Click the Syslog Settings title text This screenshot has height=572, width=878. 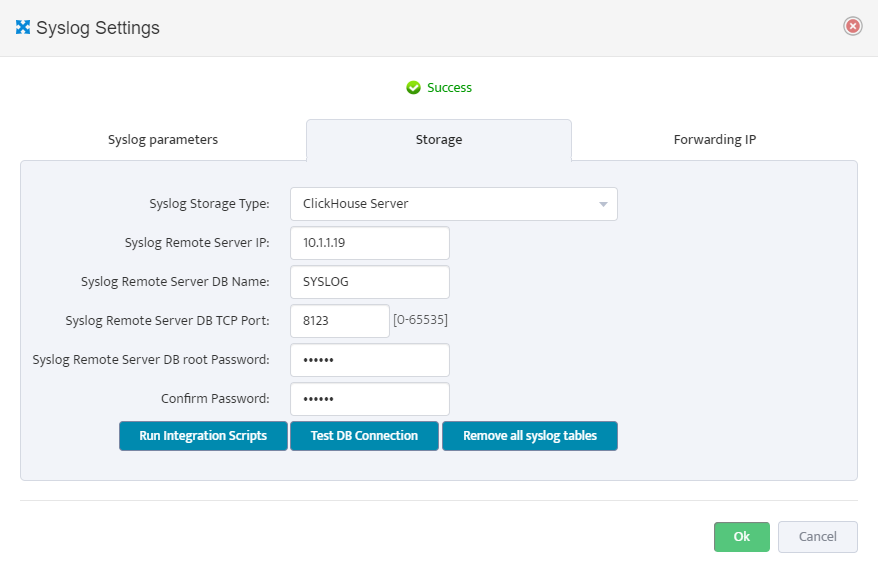tap(98, 27)
